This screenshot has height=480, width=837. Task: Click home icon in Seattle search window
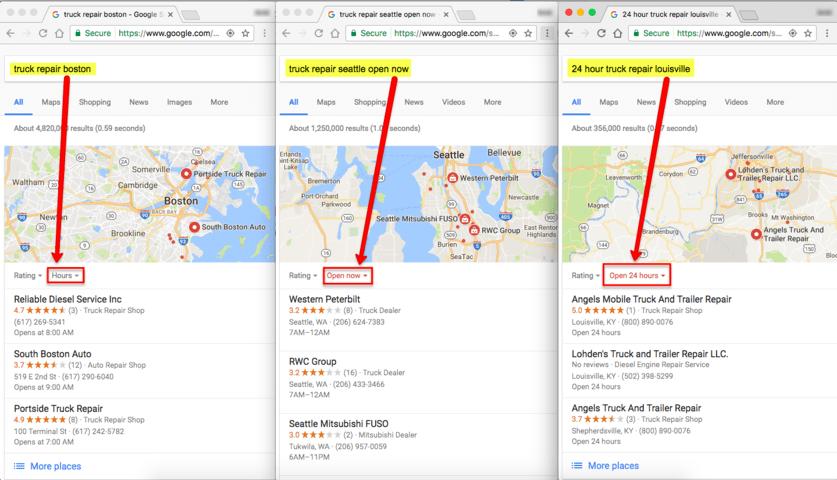click(x=335, y=33)
